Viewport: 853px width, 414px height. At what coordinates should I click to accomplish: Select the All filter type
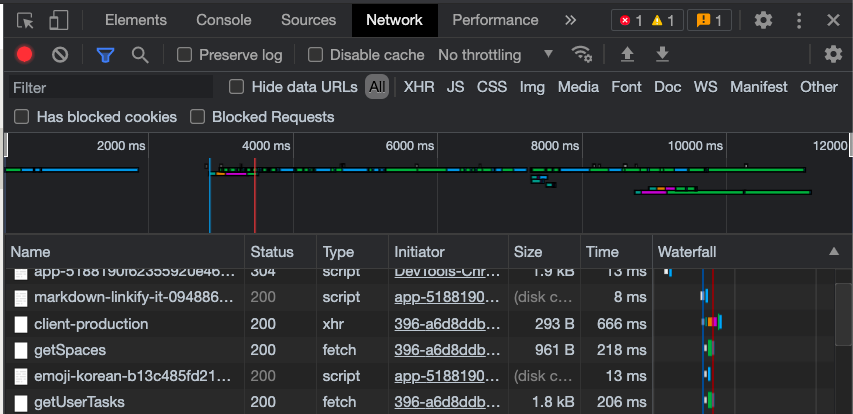pyautogui.click(x=377, y=87)
